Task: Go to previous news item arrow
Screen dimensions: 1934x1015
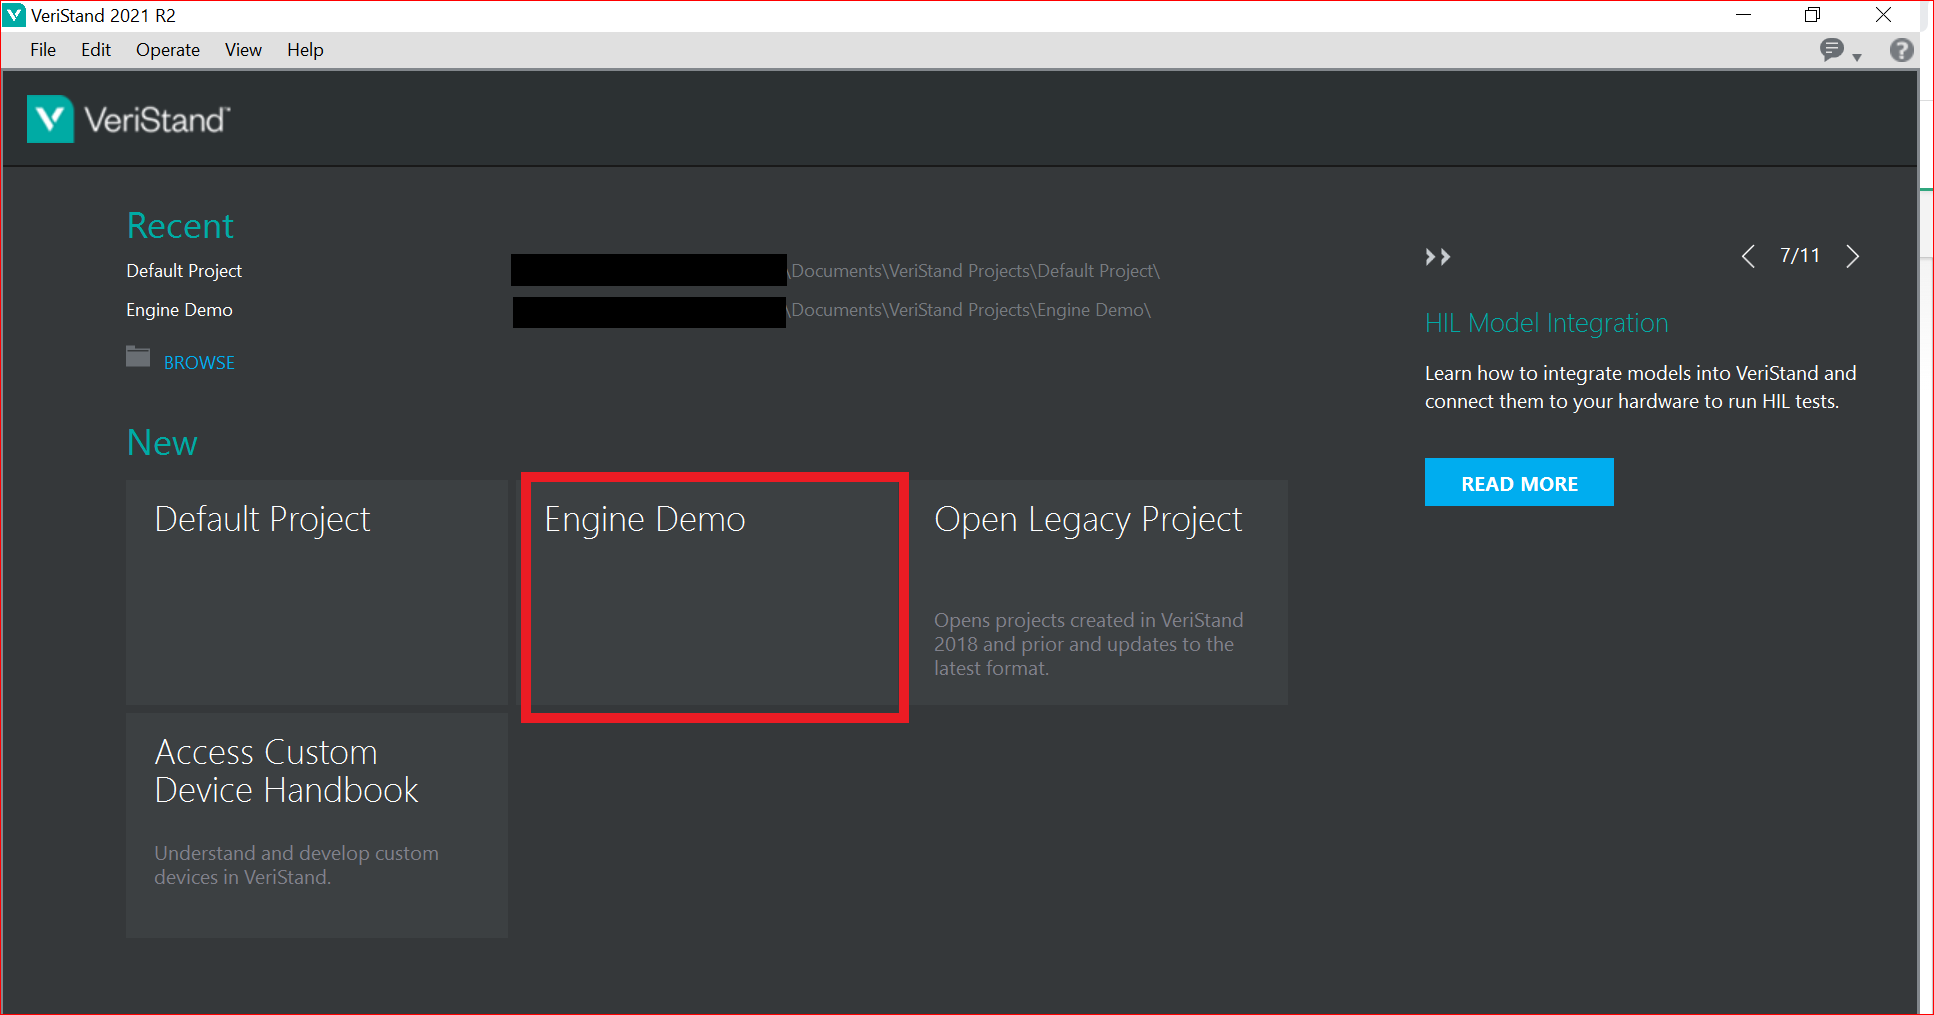Action: point(1748,256)
